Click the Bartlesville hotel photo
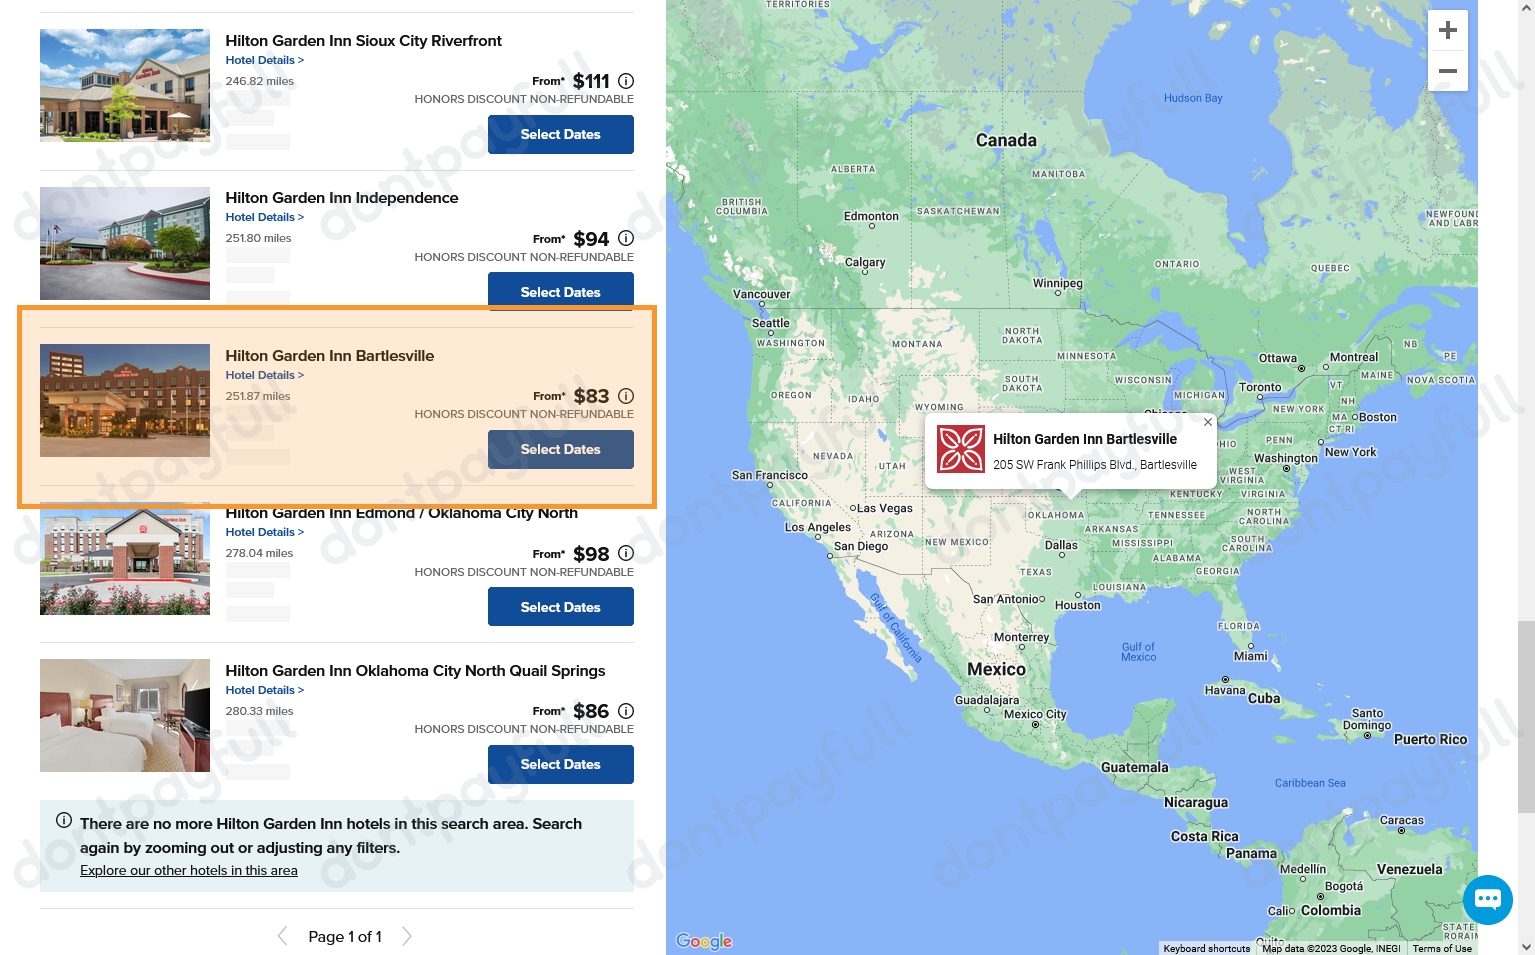 point(124,400)
